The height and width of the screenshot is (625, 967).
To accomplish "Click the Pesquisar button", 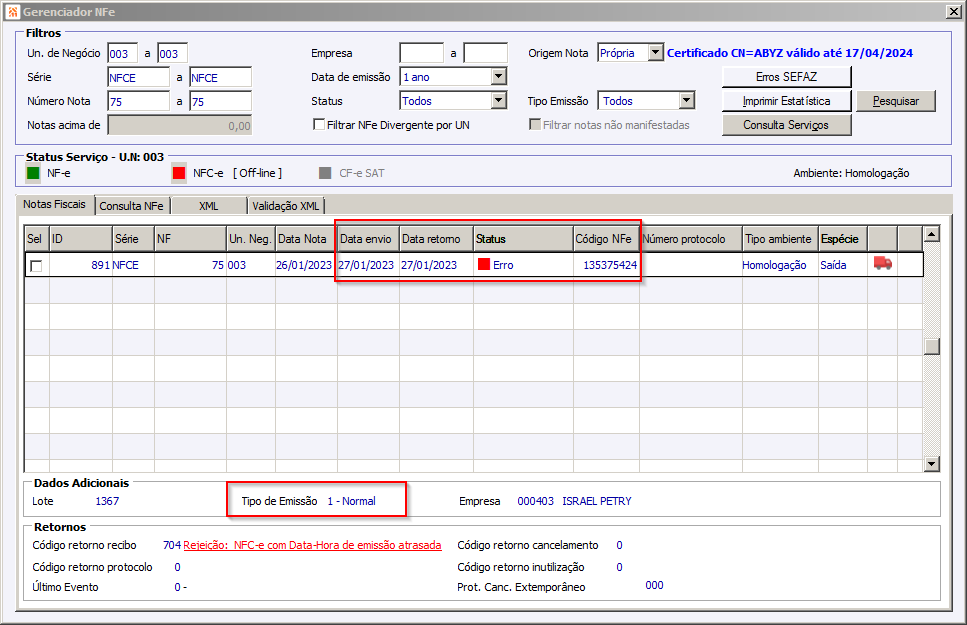I will (x=895, y=101).
